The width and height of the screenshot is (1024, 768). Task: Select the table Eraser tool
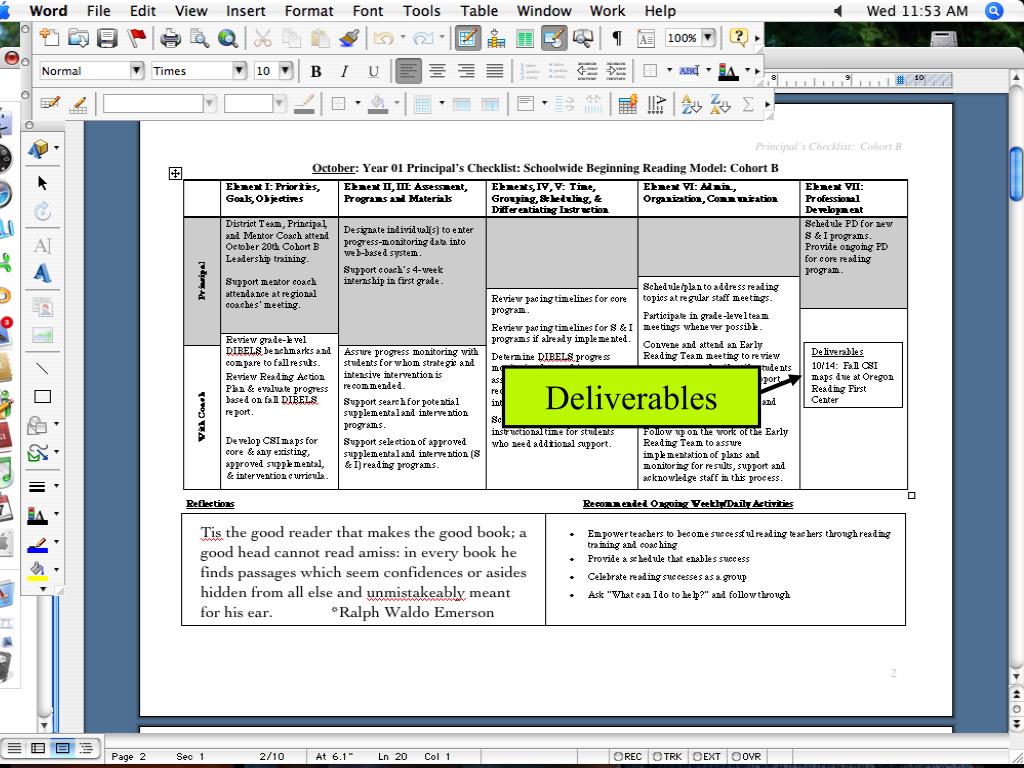pyautogui.click(x=78, y=104)
